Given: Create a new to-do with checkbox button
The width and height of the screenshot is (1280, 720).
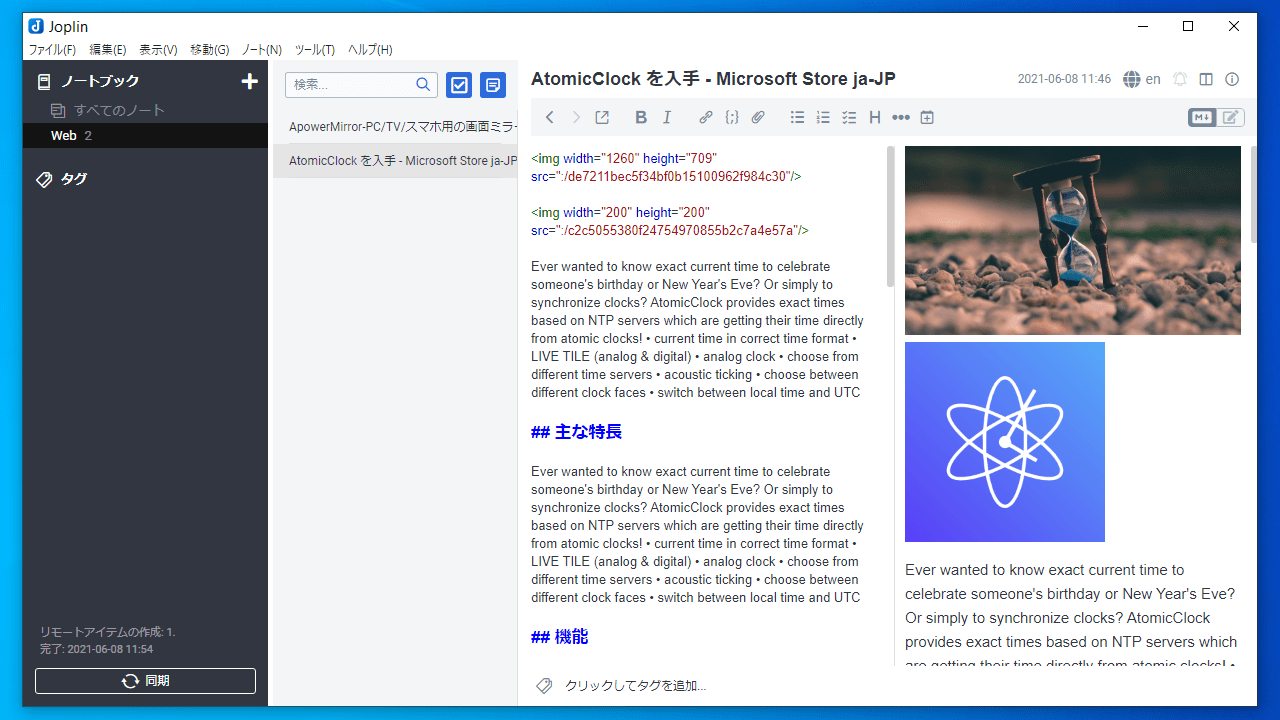Looking at the screenshot, I should [x=459, y=85].
